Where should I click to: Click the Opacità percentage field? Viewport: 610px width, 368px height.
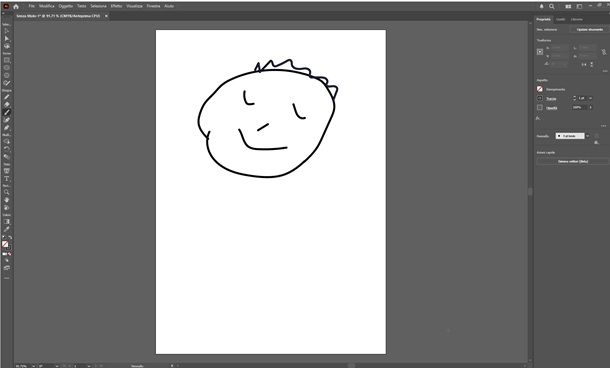579,107
